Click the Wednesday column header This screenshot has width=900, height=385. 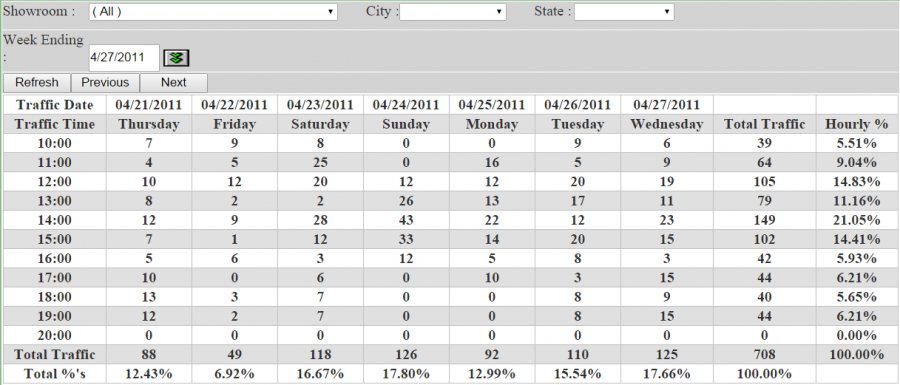coord(666,124)
